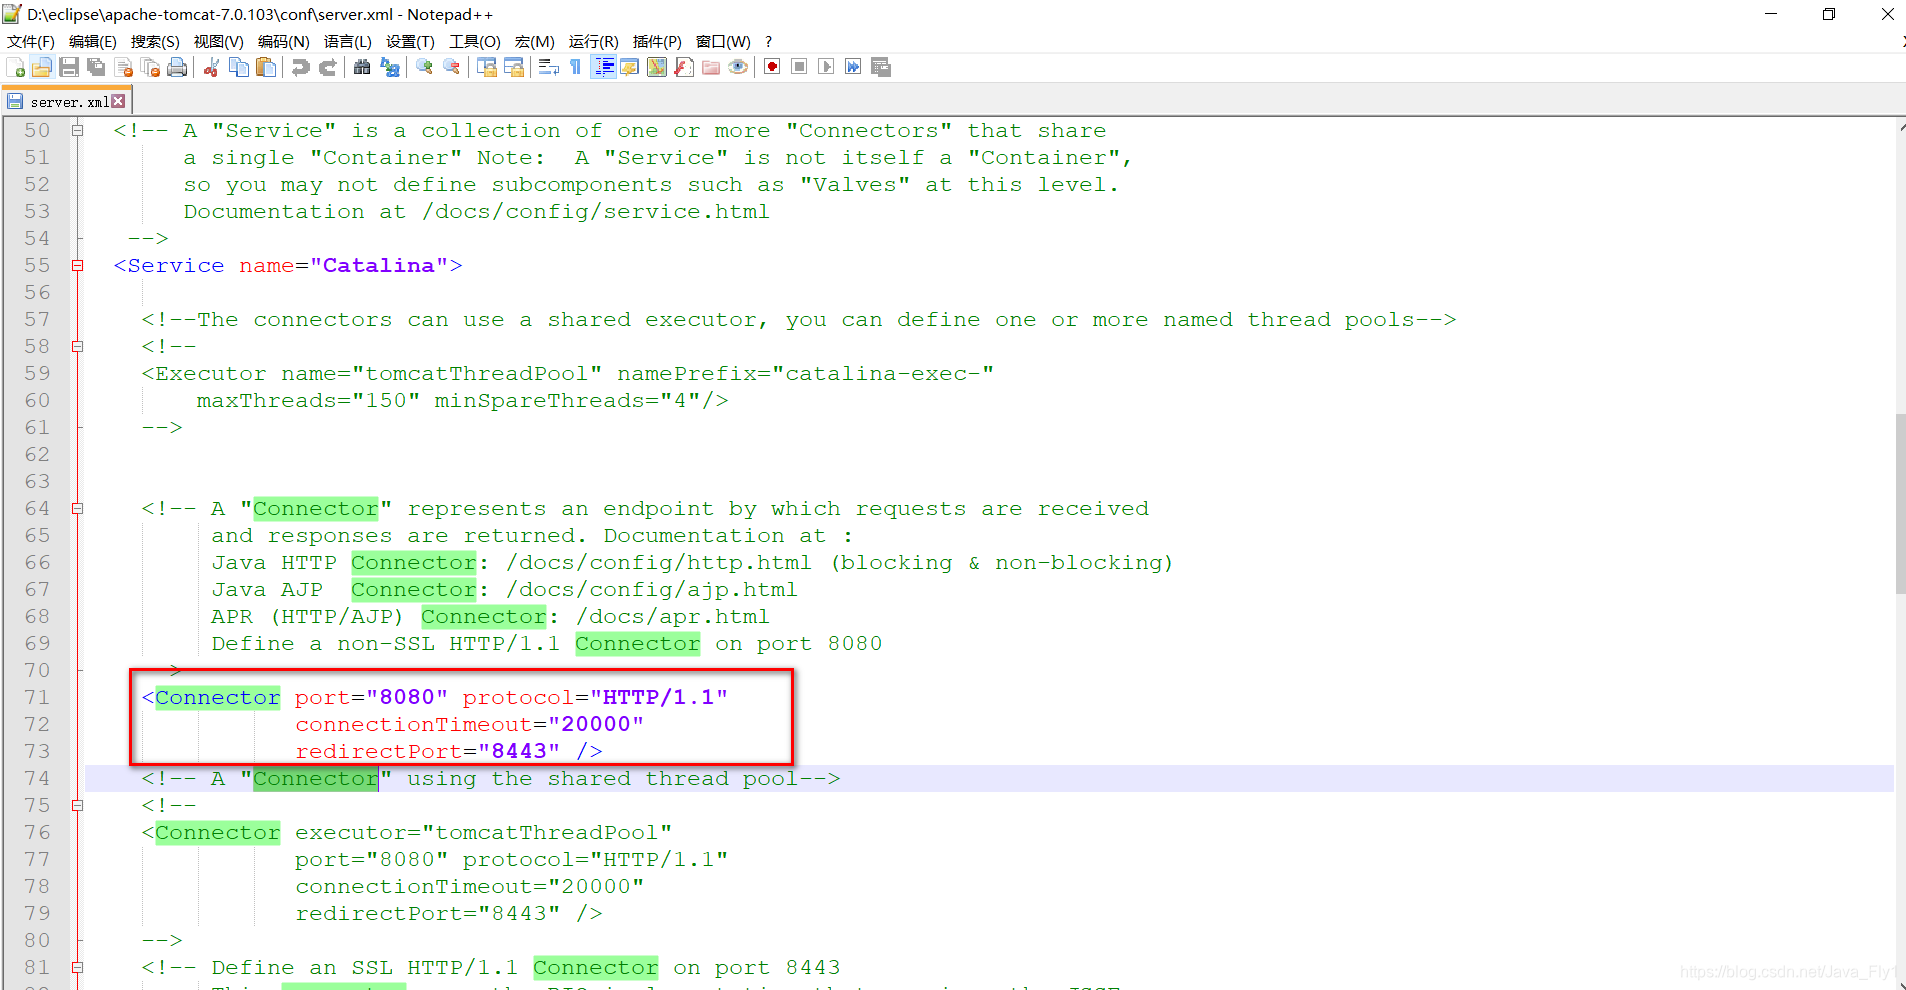Screen dimensions: 1906x990
Task: Toggle synchronized horizontal scrolling
Action: coord(514,67)
